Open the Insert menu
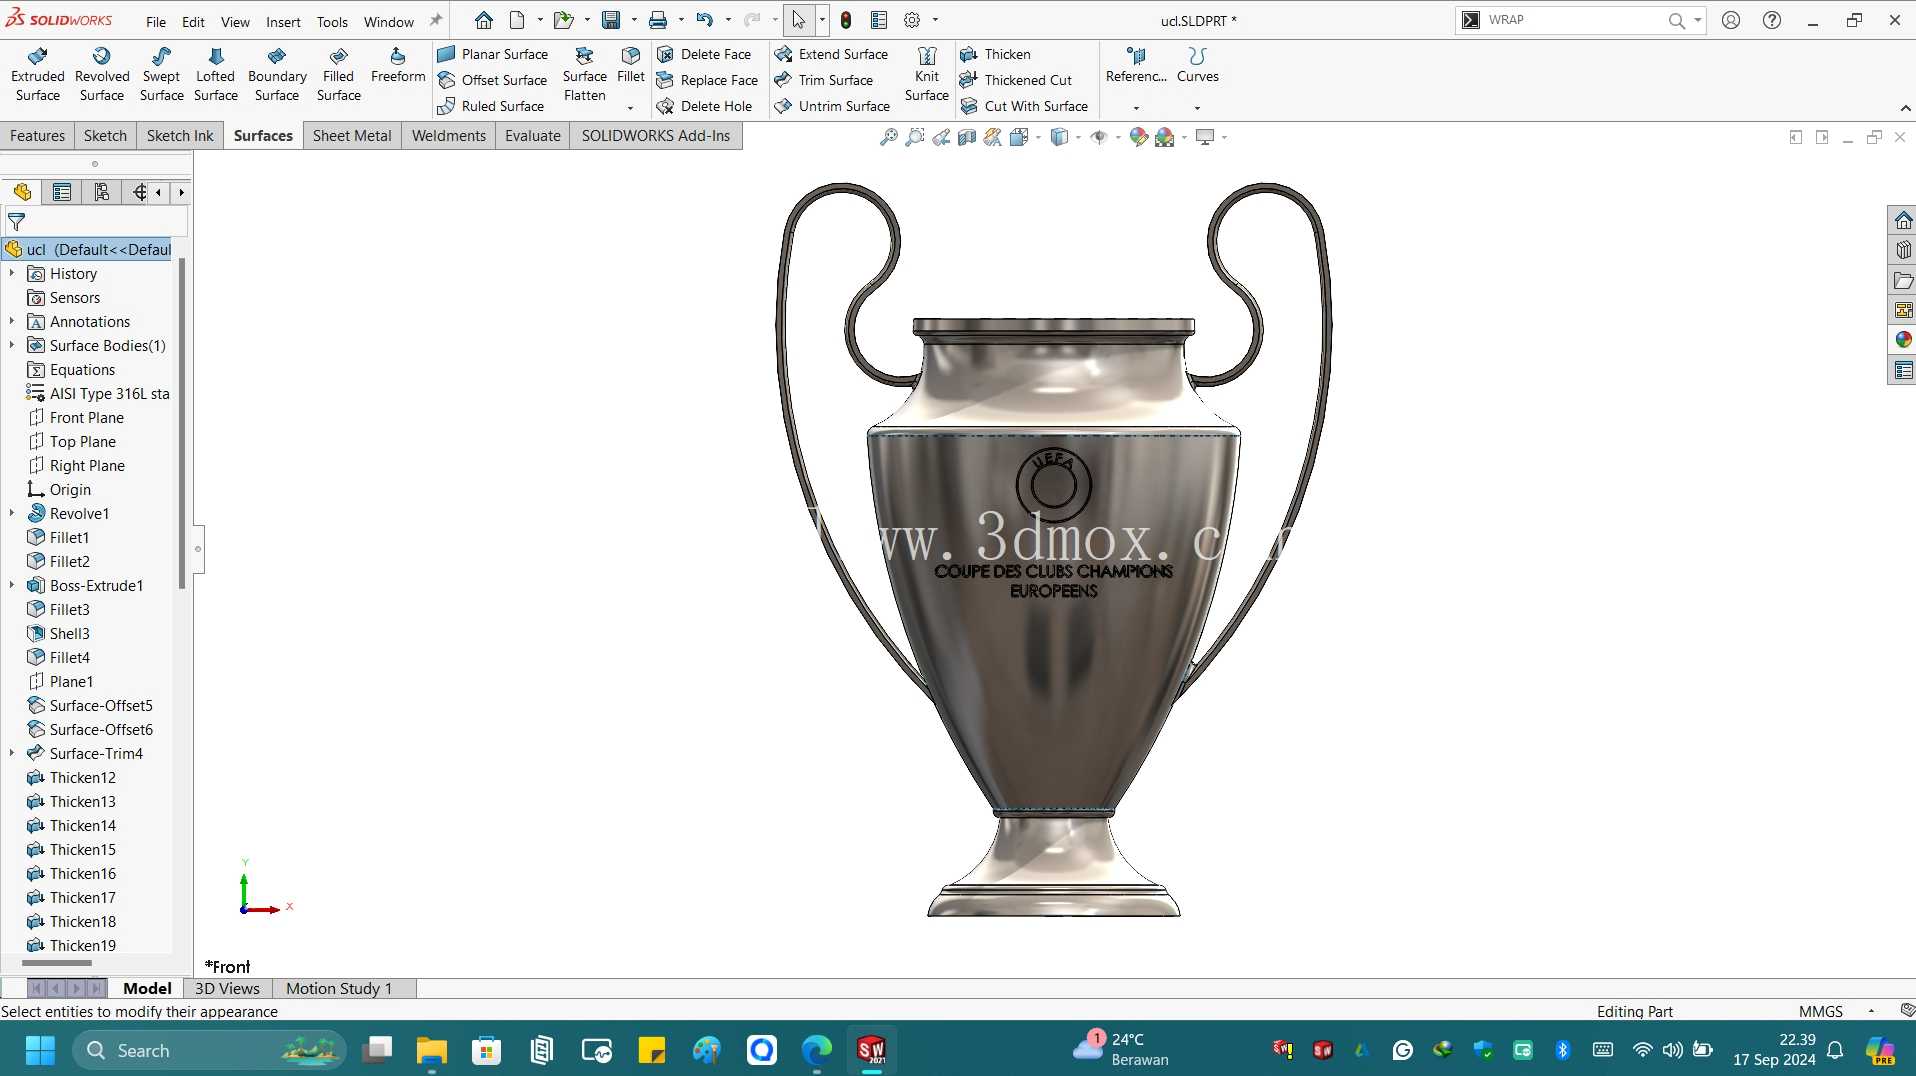The image size is (1916, 1076). (283, 21)
